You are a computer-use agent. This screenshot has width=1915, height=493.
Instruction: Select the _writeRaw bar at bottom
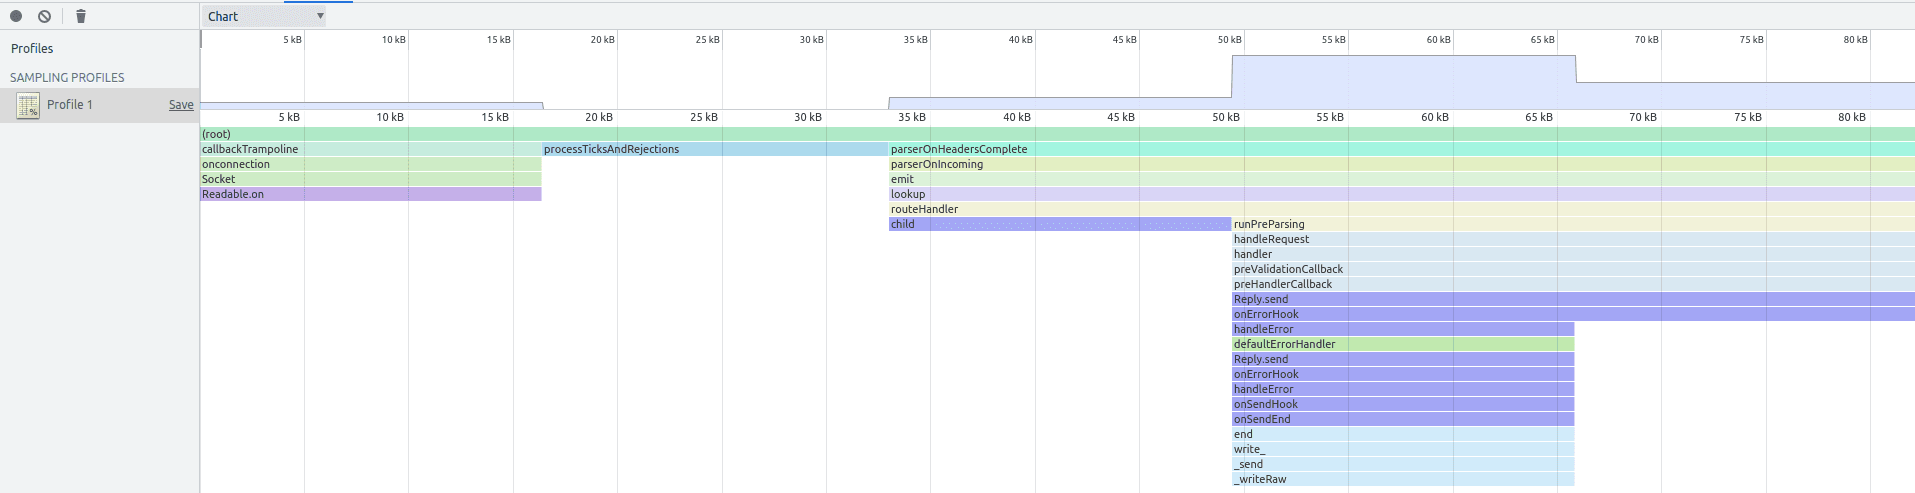click(x=1402, y=479)
